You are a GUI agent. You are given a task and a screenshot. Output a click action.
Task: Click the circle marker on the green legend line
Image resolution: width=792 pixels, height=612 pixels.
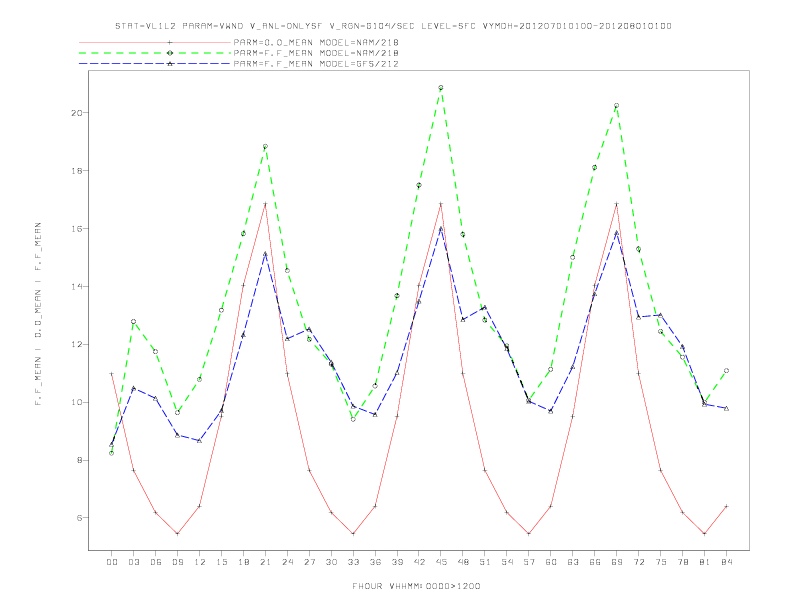pos(170,53)
